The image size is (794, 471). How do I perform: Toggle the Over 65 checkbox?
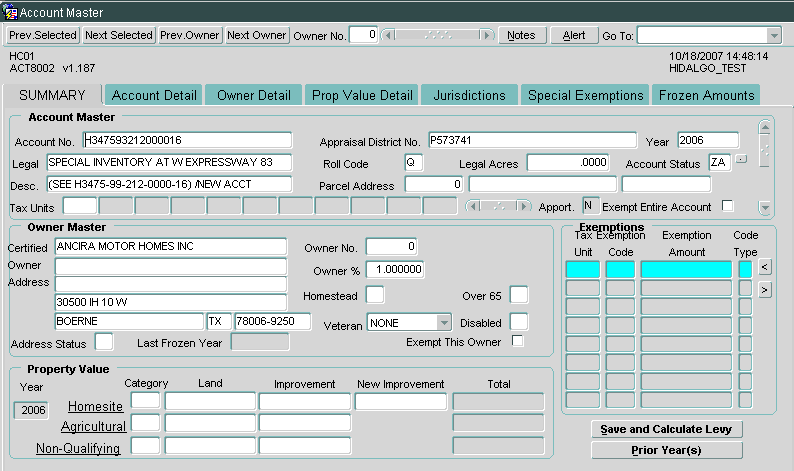[x=519, y=295]
